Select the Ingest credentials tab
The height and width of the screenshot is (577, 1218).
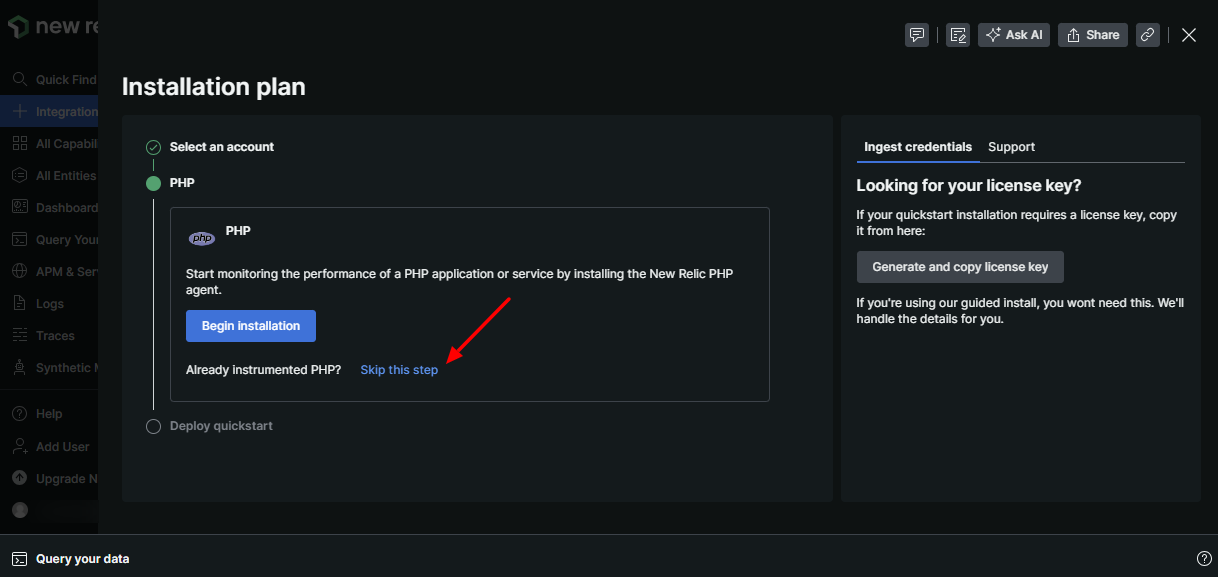point(917,147)
